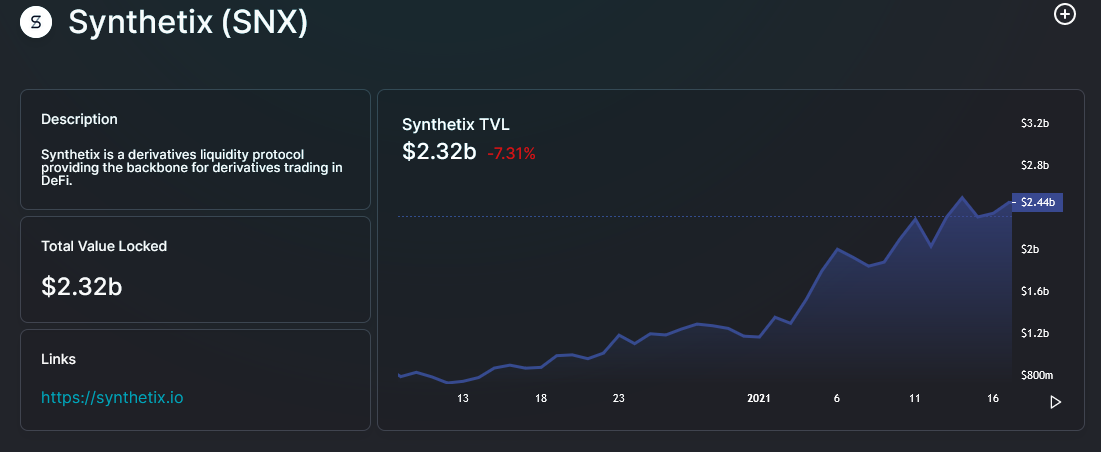
Task: Click the plus circle add icon
Action: pyautogui.click(x=1064, y=14)
